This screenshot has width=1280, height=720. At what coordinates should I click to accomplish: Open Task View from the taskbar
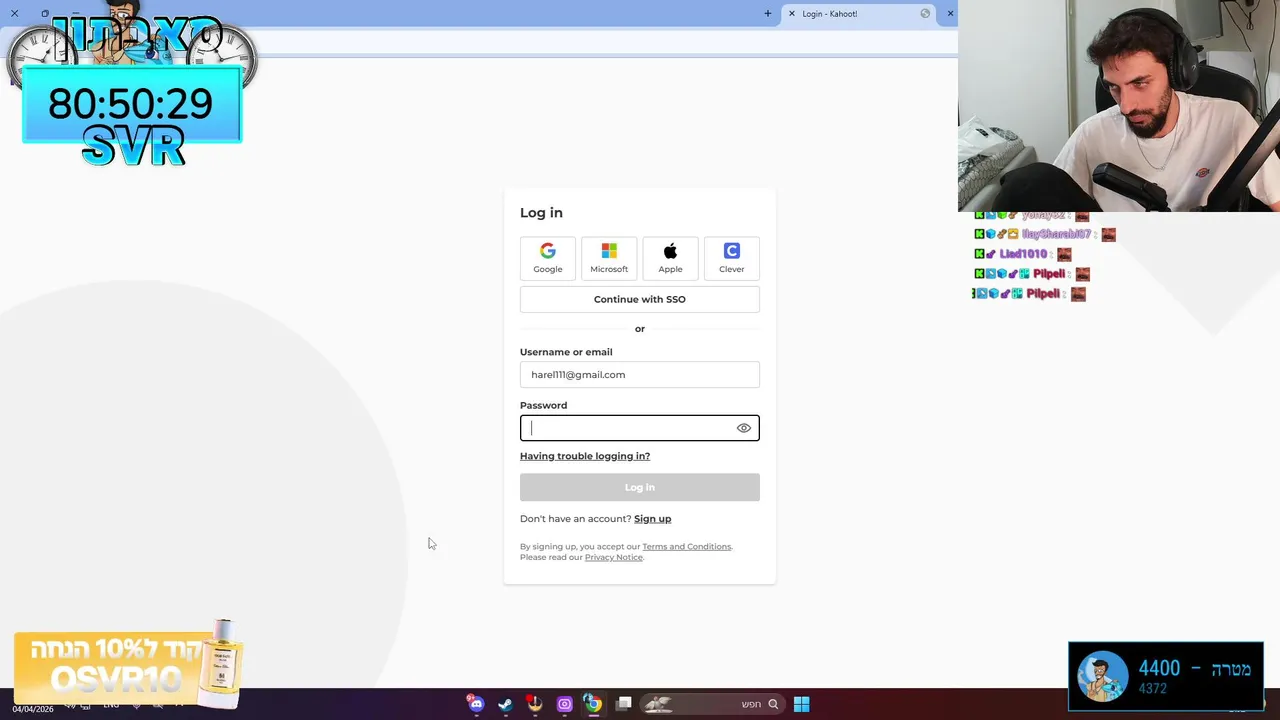(624, 704)
